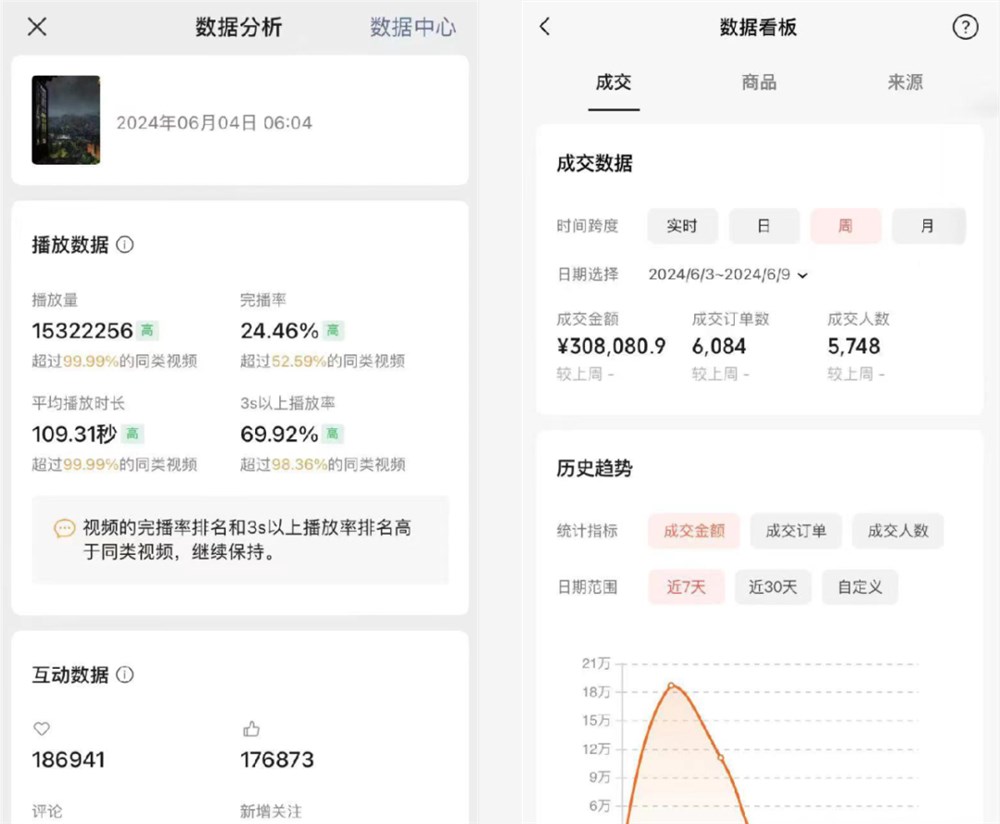1000x824 pixels.
Task: Click the thumbs-up icon above 176873
Action: pyautogui.click(x=251, y=729)
